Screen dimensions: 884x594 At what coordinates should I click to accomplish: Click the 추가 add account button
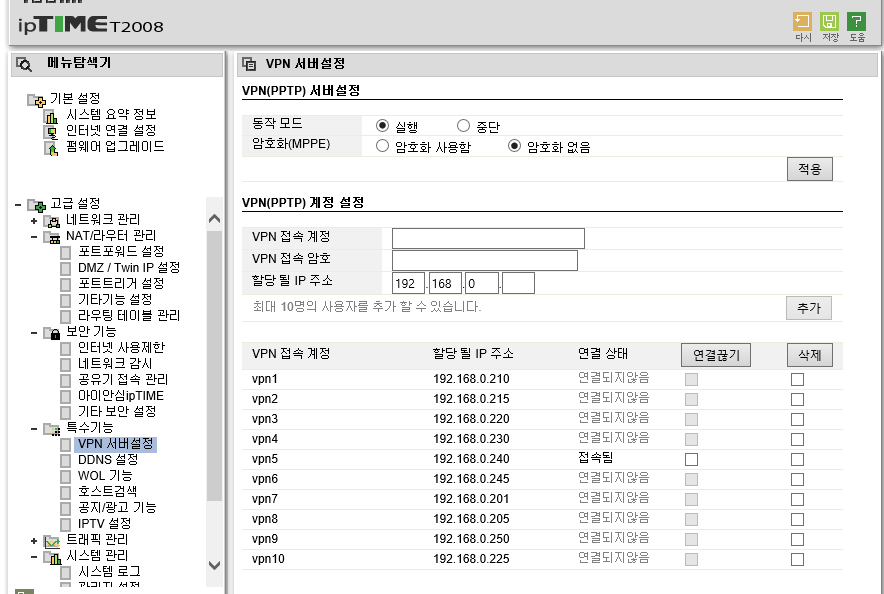(808, 308)
